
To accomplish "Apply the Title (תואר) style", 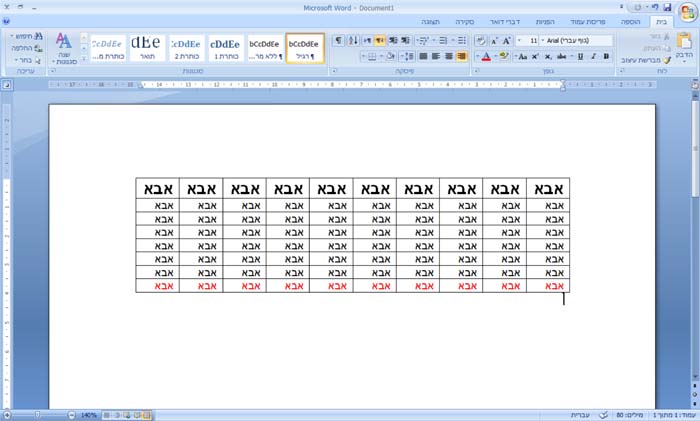I will pos(147,48).
